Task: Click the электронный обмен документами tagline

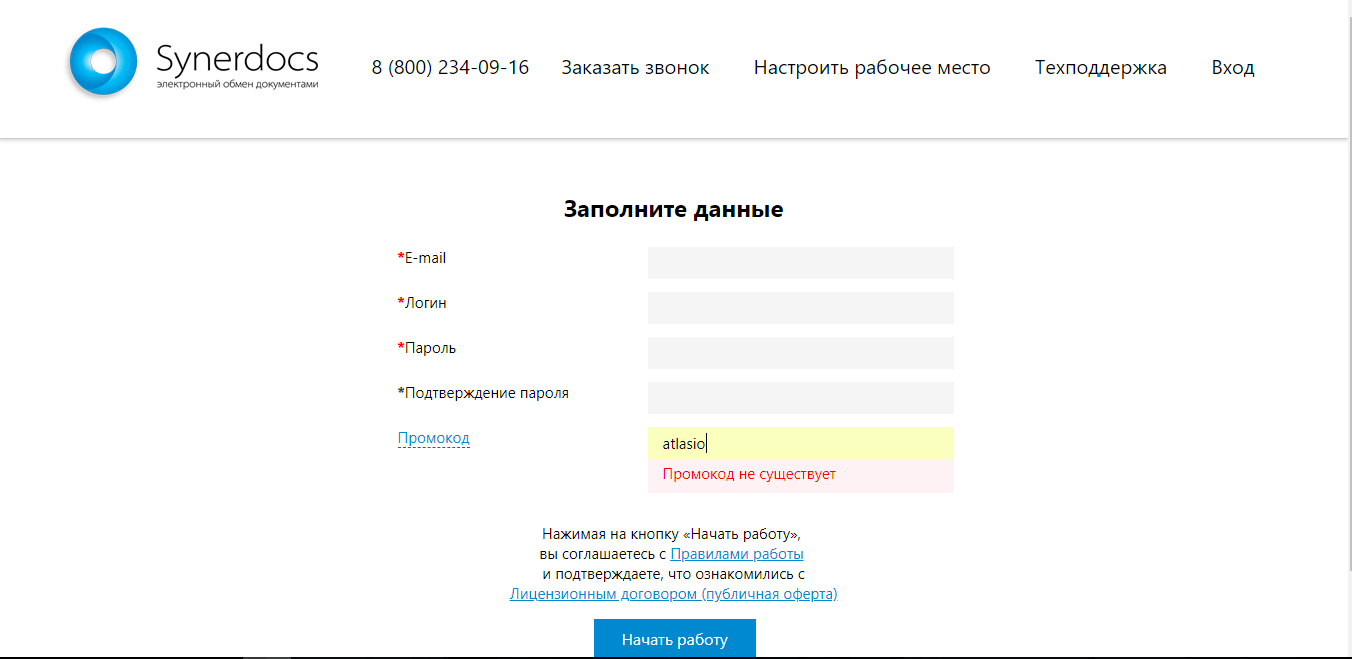Action: pos(237,85)
